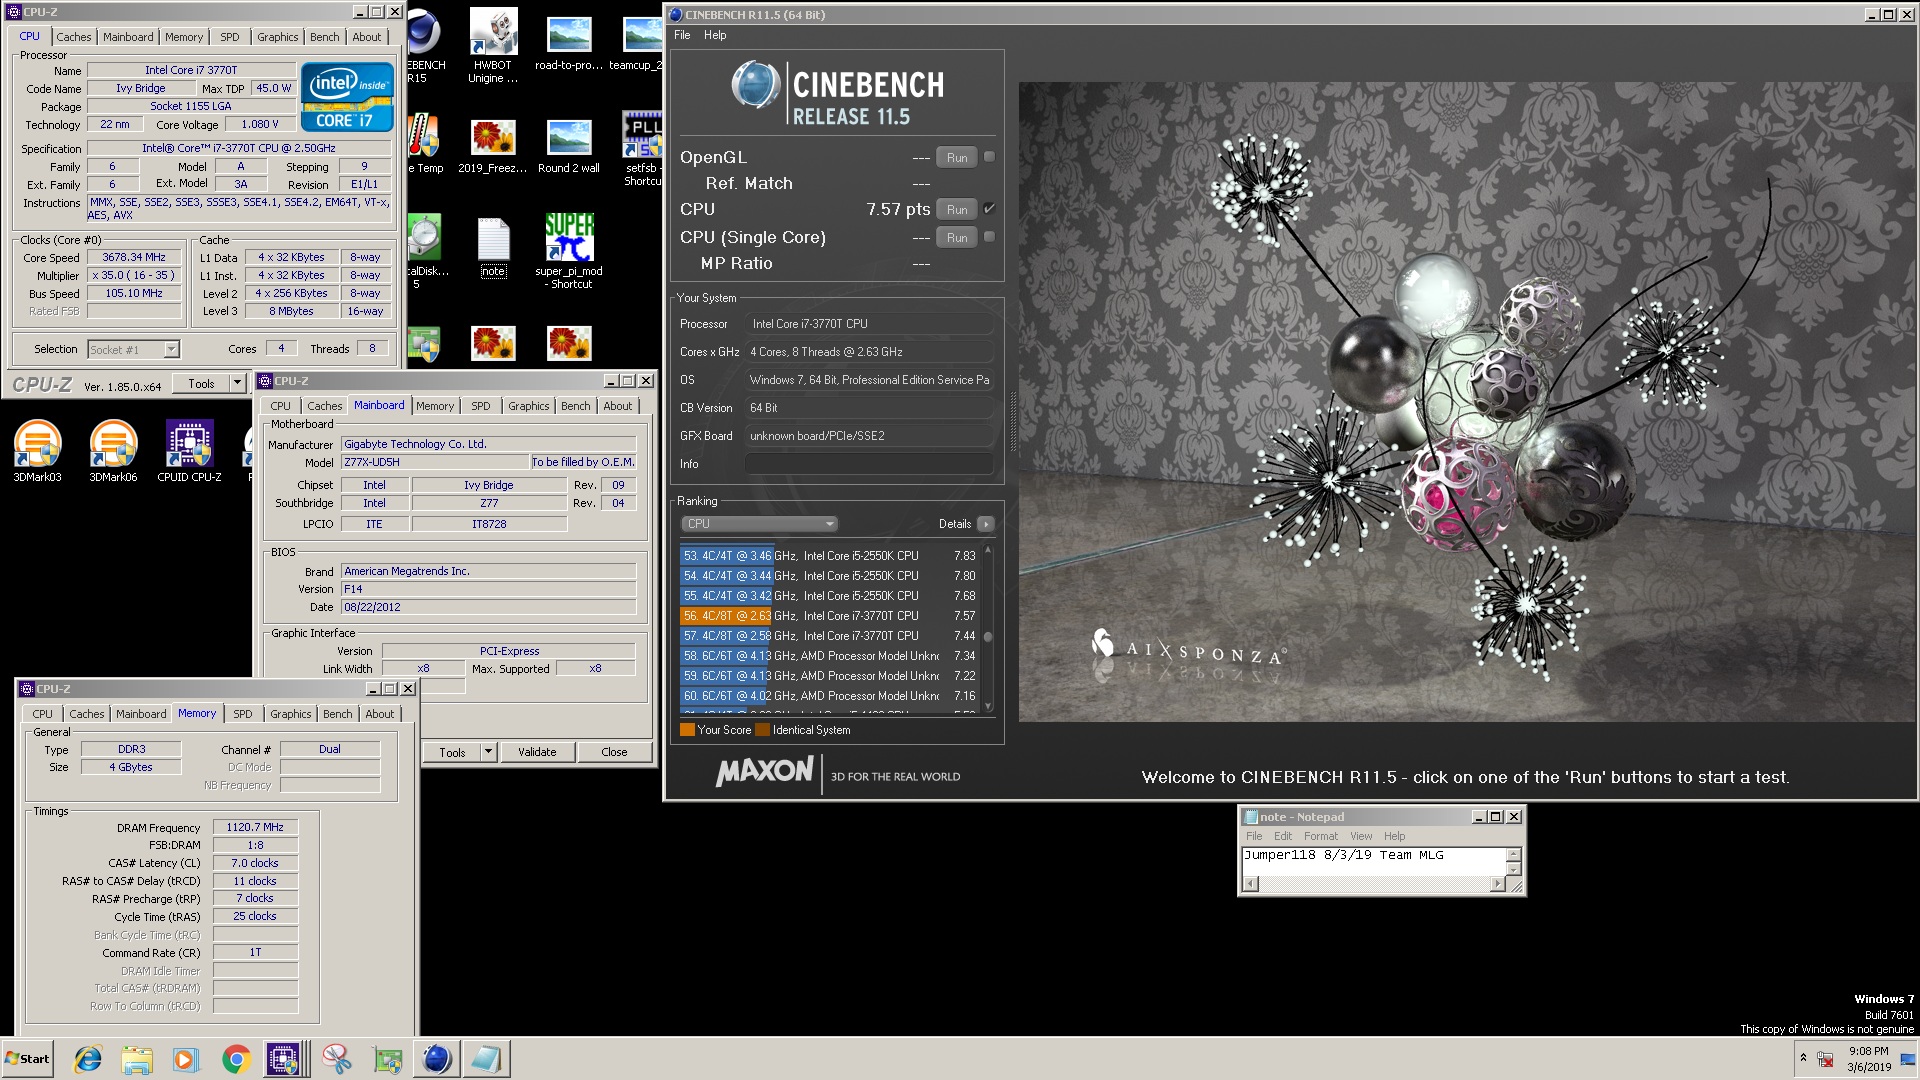
Task: Select the road-to-pro image file on desktop
Action: [569, 42]
